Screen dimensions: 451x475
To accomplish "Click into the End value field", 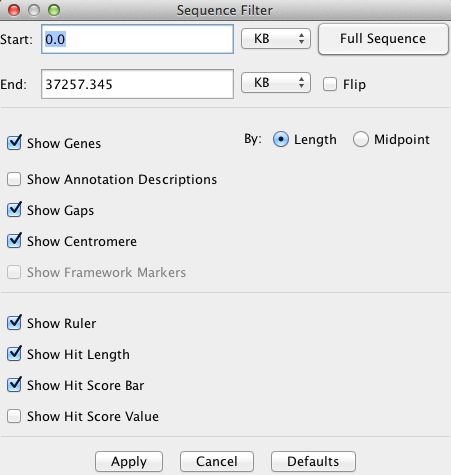I will pyautogui.click(x=137, y=84).
